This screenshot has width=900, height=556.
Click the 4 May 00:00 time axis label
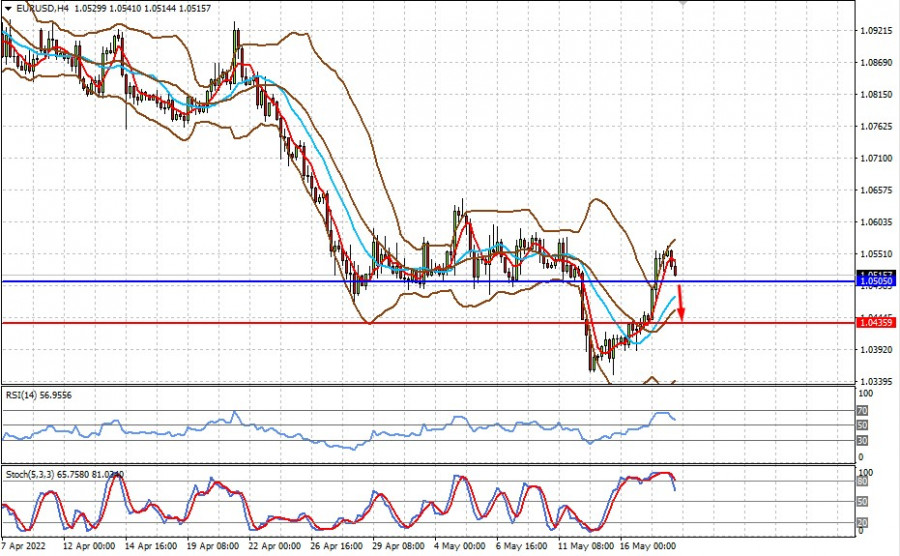click(x=460, y=546)
